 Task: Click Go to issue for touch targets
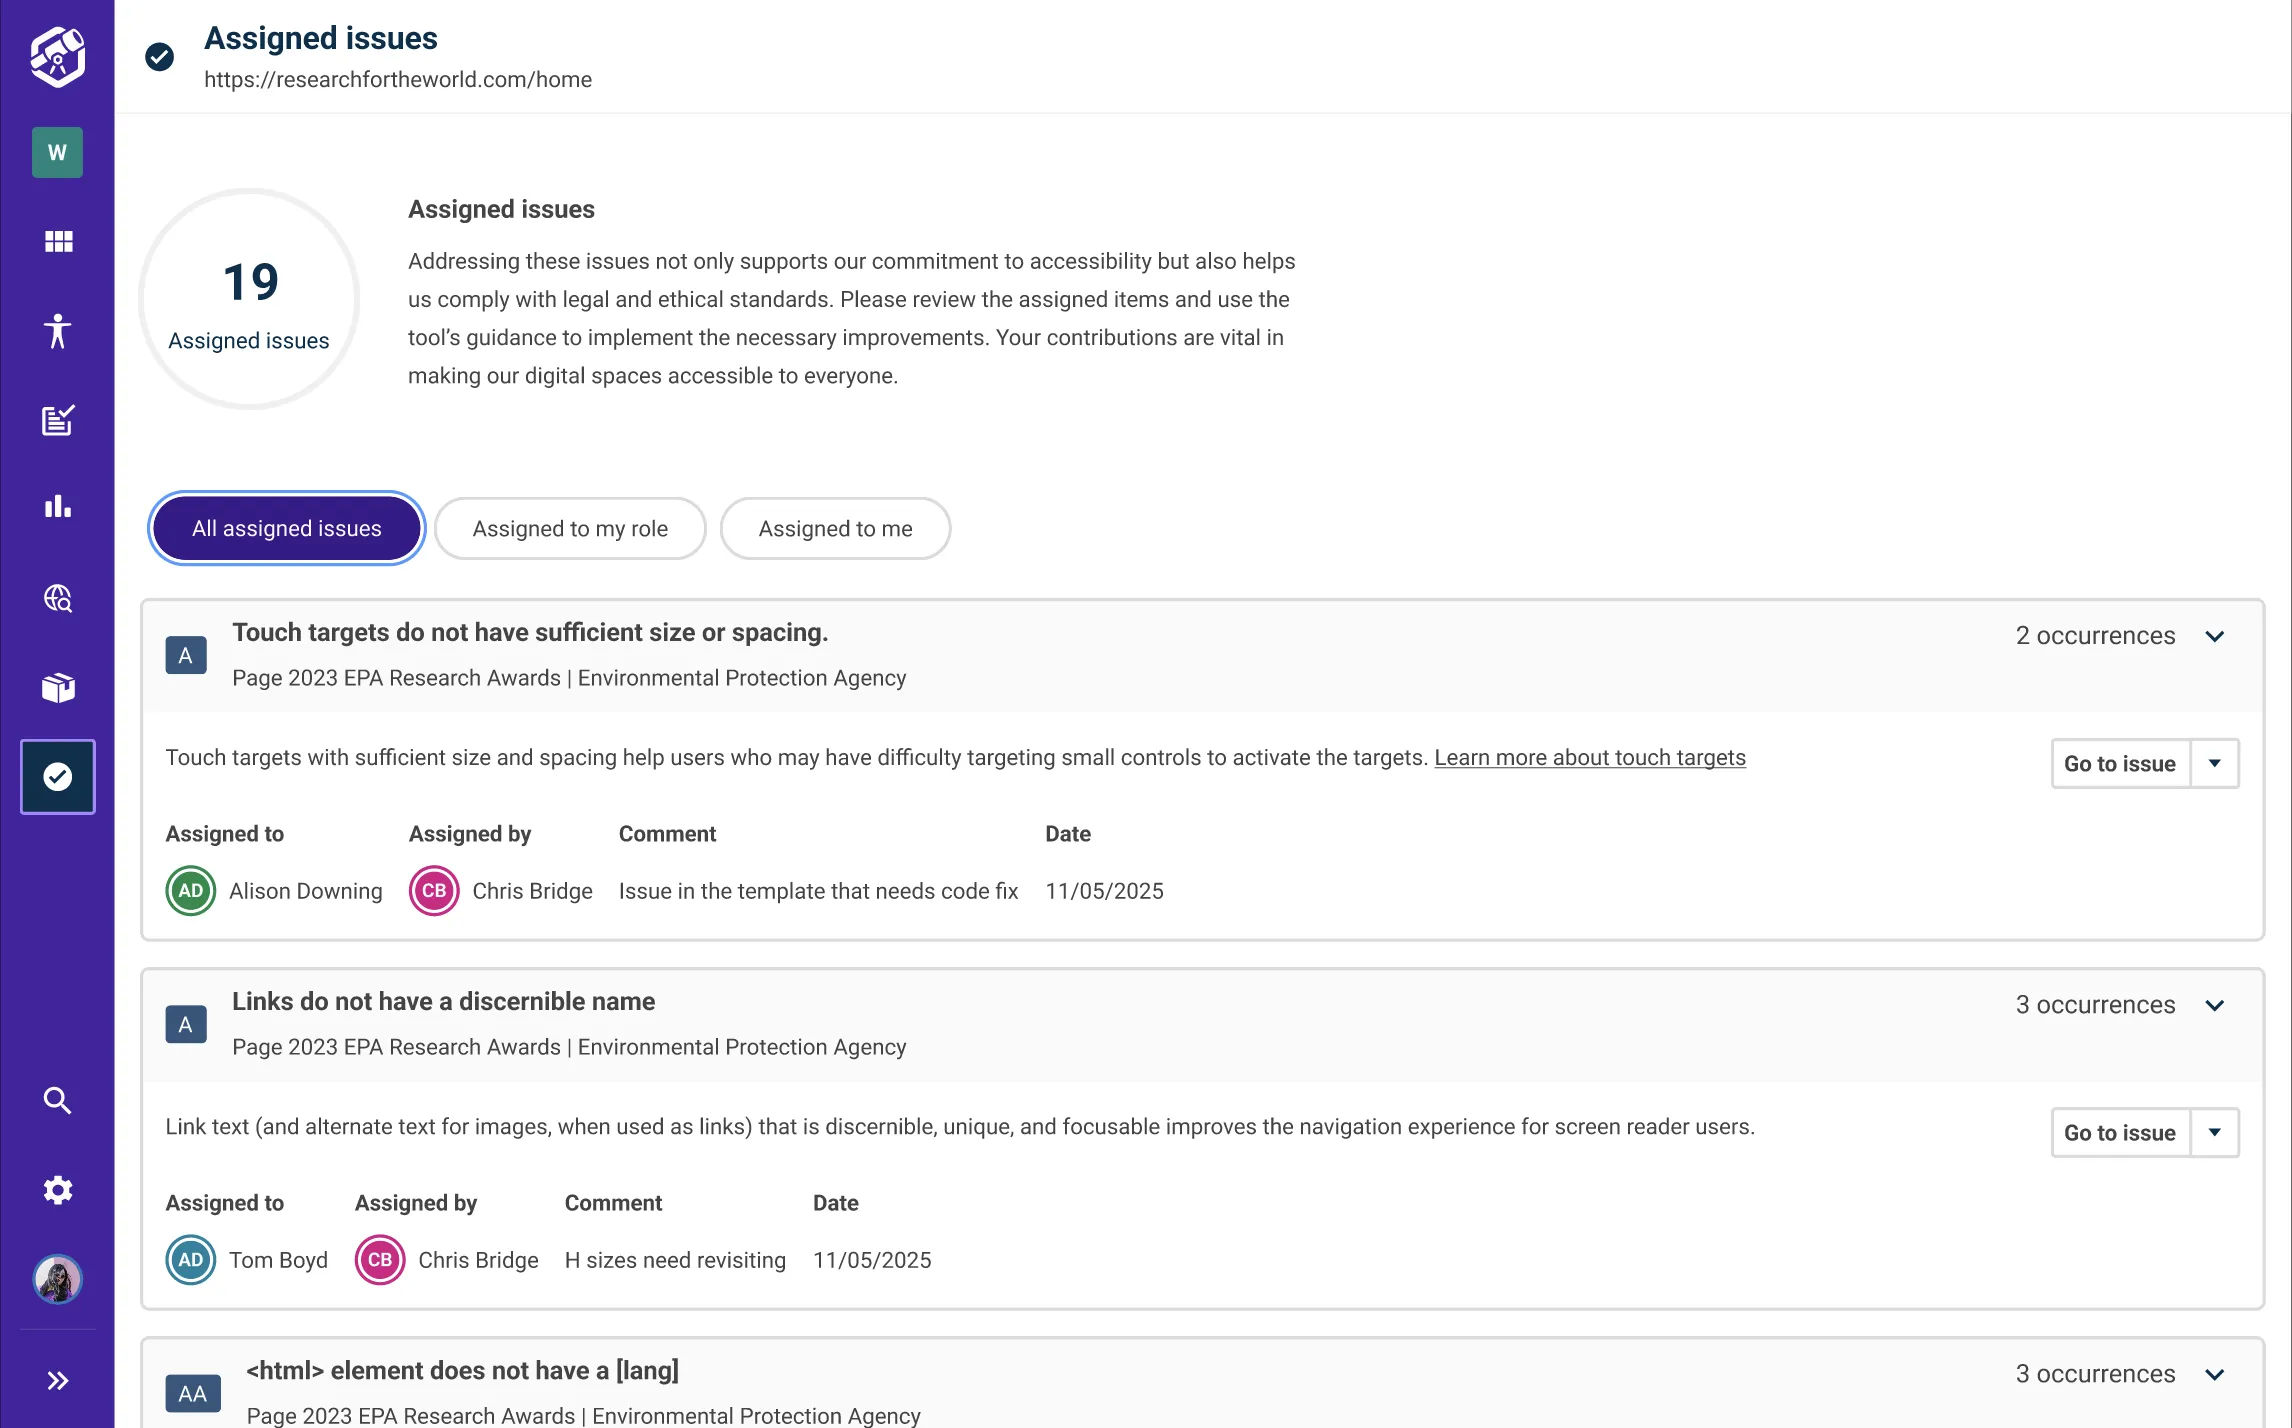(2119, 764)
